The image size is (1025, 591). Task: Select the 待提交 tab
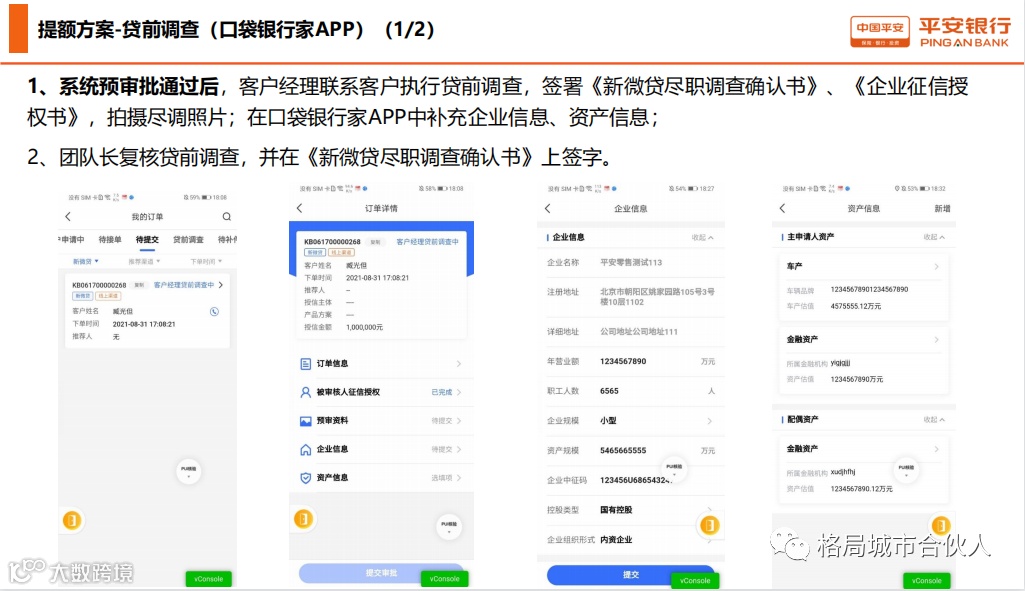tap(147, 240)
